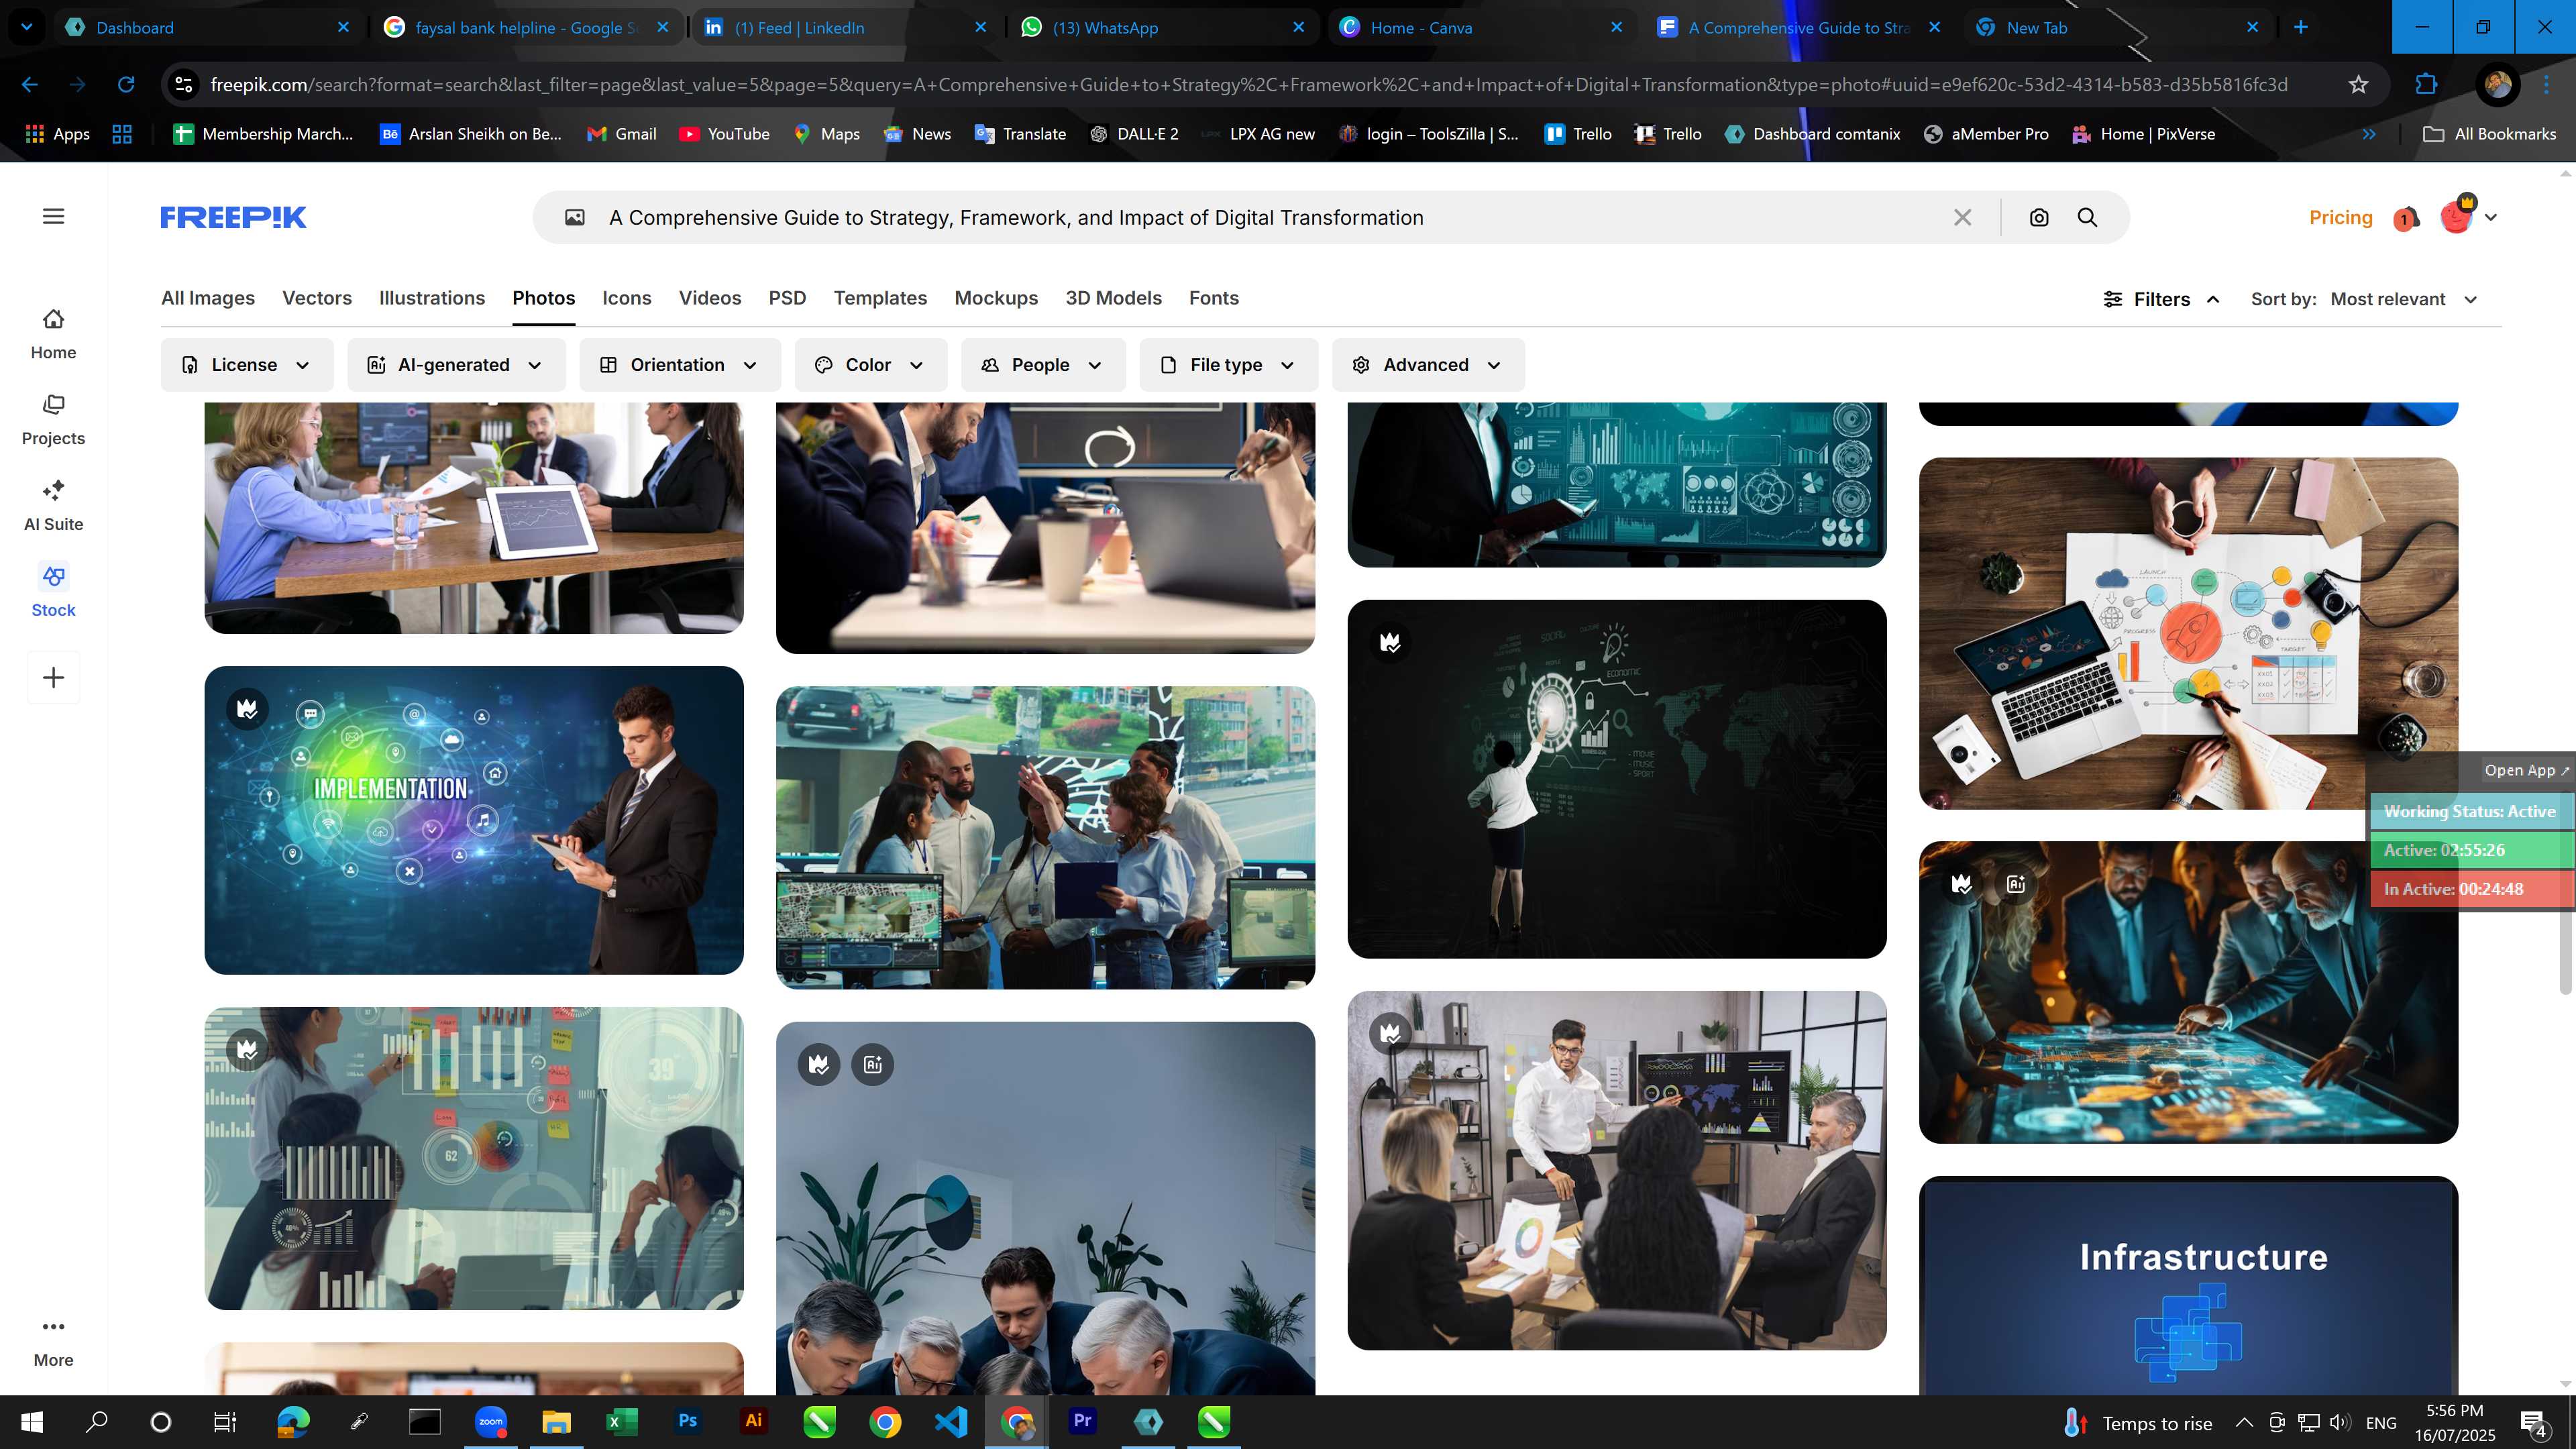Switch to the Illustrations tab
Viewport: 2576px width, 1449px height.
432,298
